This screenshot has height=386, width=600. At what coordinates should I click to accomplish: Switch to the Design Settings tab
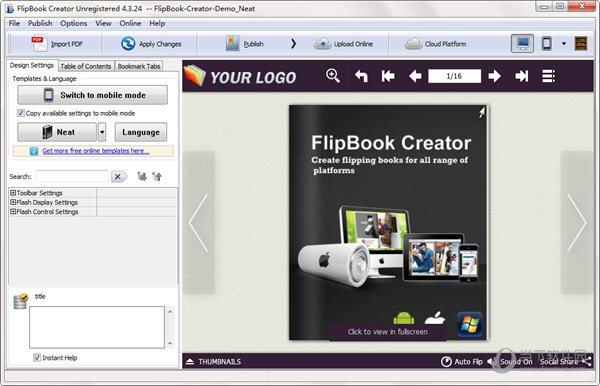pos(32,65)
